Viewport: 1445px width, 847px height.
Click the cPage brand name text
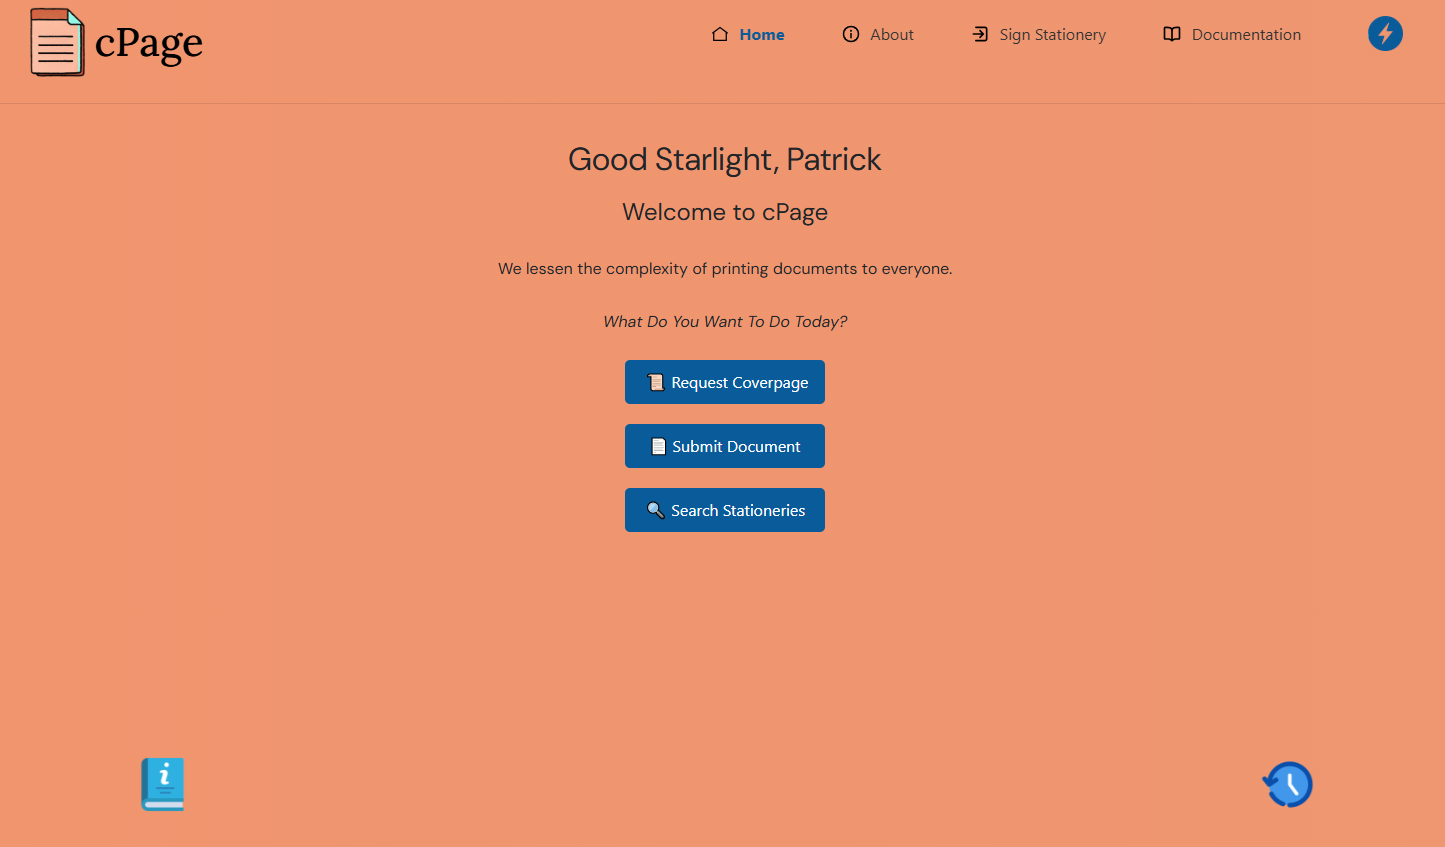(x=149, y=42)
